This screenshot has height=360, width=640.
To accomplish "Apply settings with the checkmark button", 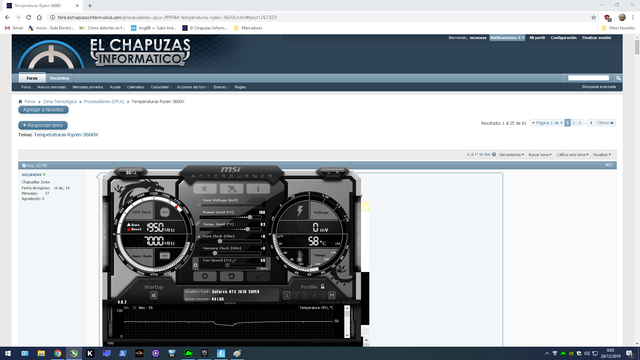I will tap(258, 276).
